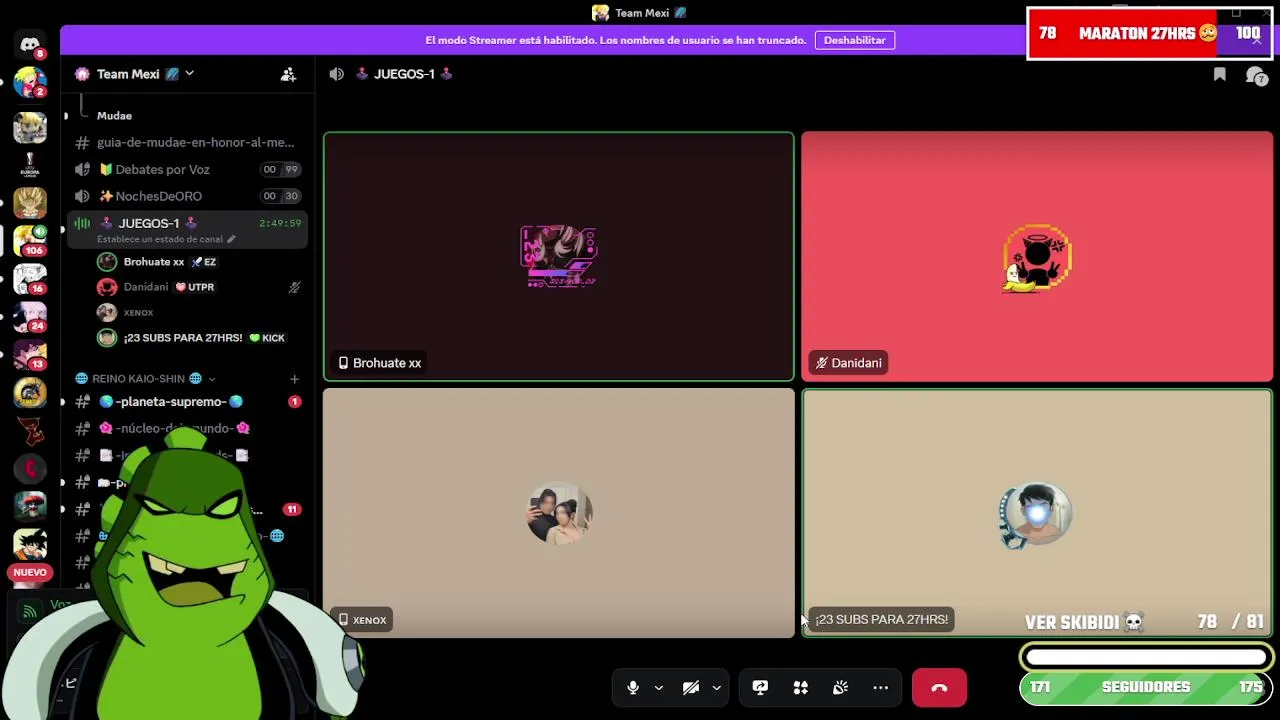
Task: Join the Debates por Voz voice channel
Action: coord(187,170)
